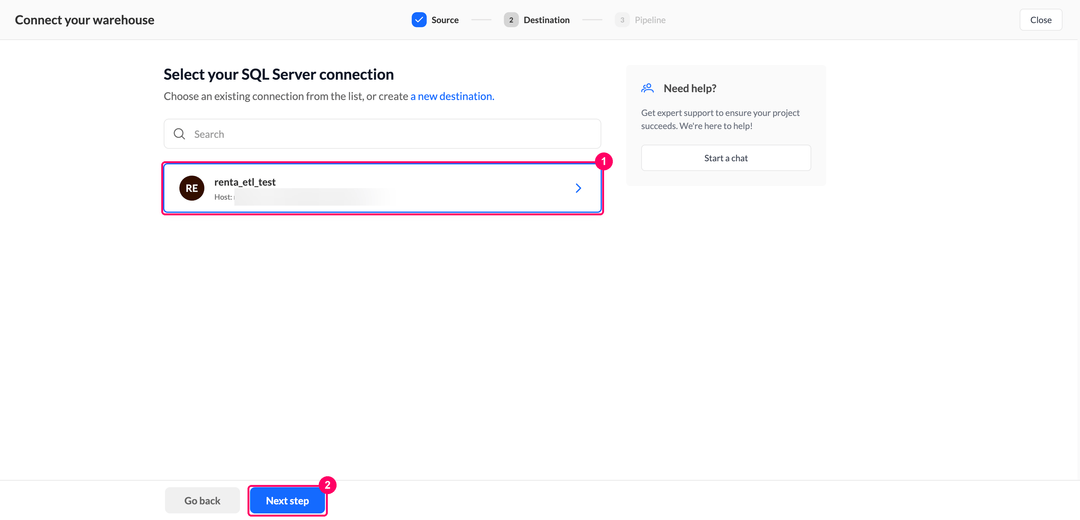The width and height of the screenshot is (1080, 520).
Task: Start a chat with support
Action: (x=726, y=158)
